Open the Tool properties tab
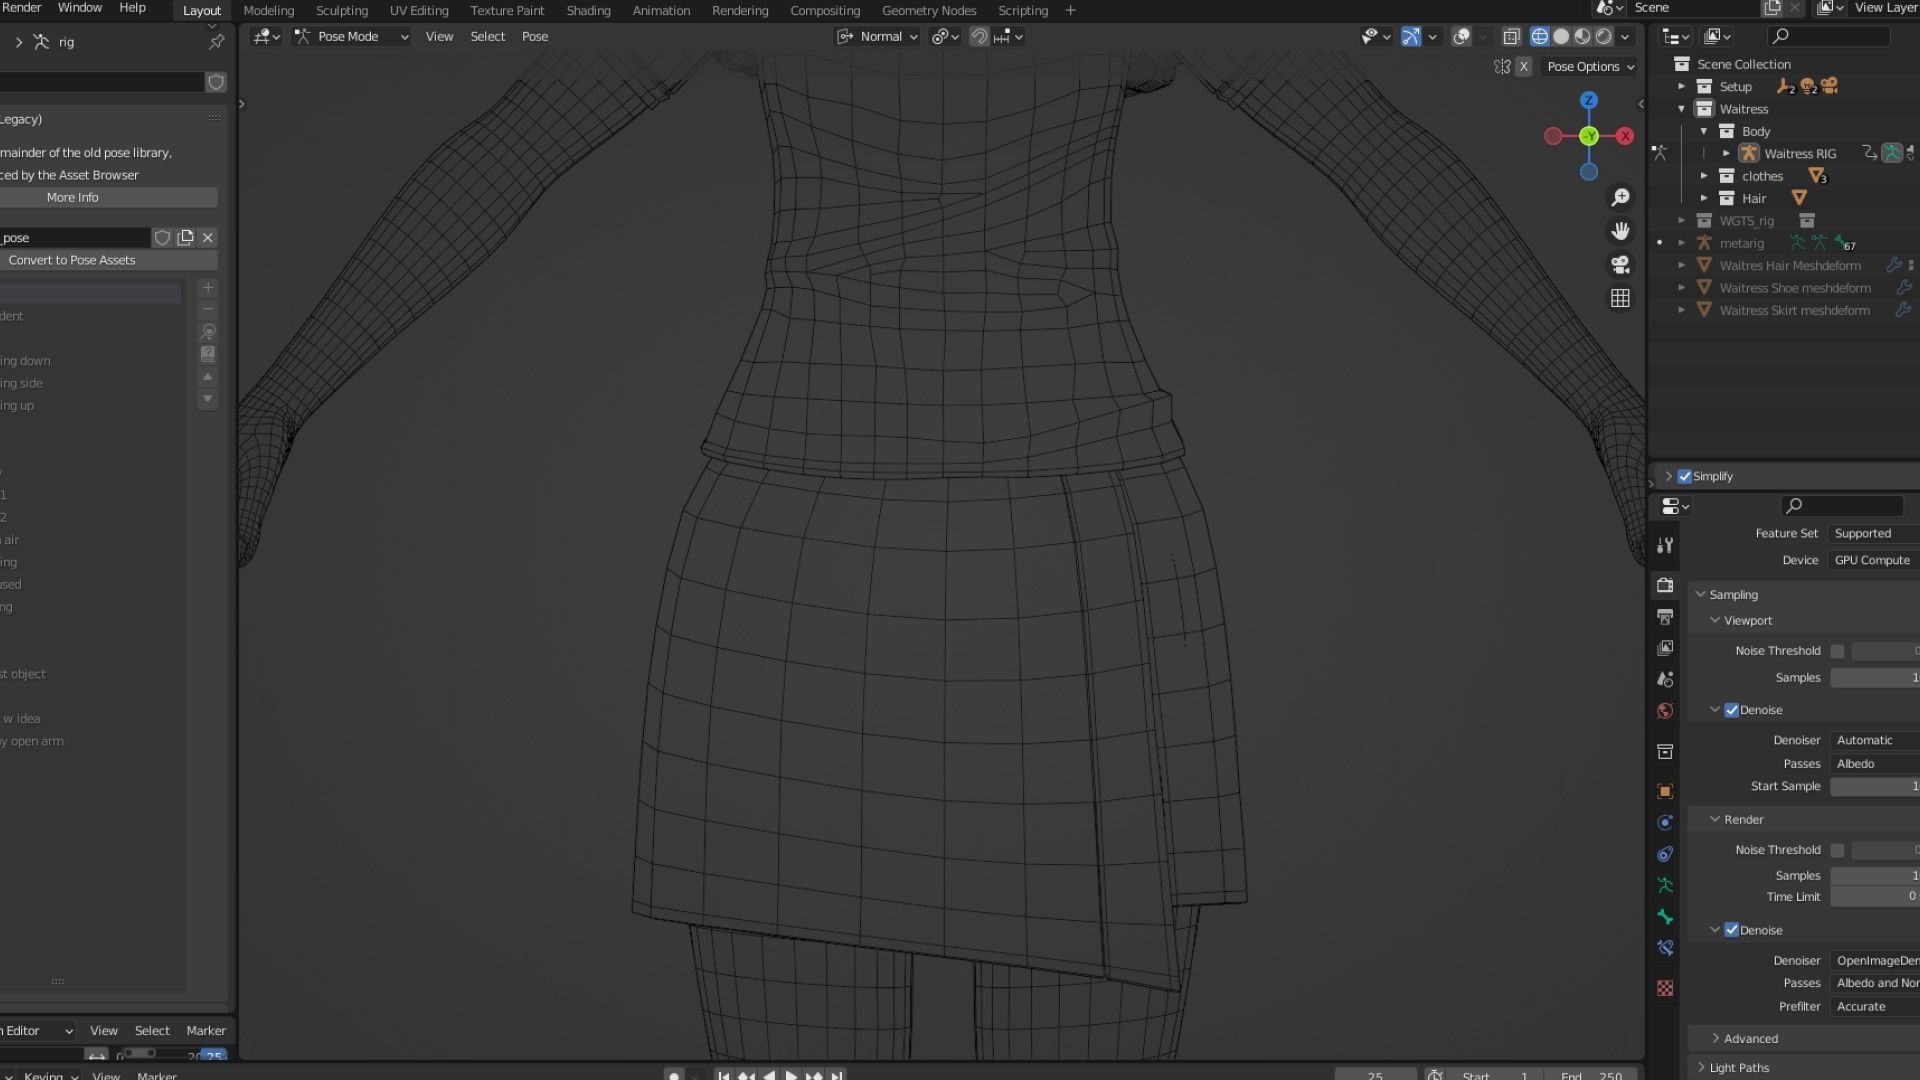The height and width of the screenshot is (1080, 1920). coord(1665,545)
